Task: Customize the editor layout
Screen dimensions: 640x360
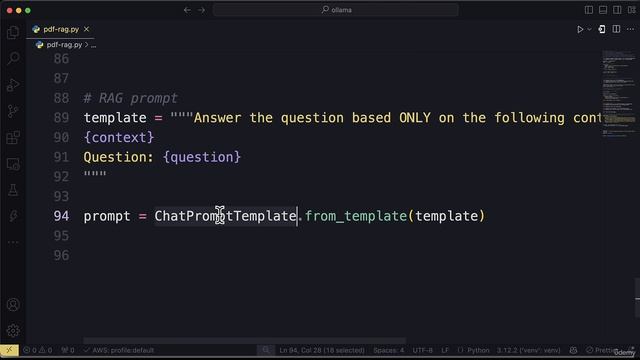Action: pyautogui.click(x=631, y=10)
